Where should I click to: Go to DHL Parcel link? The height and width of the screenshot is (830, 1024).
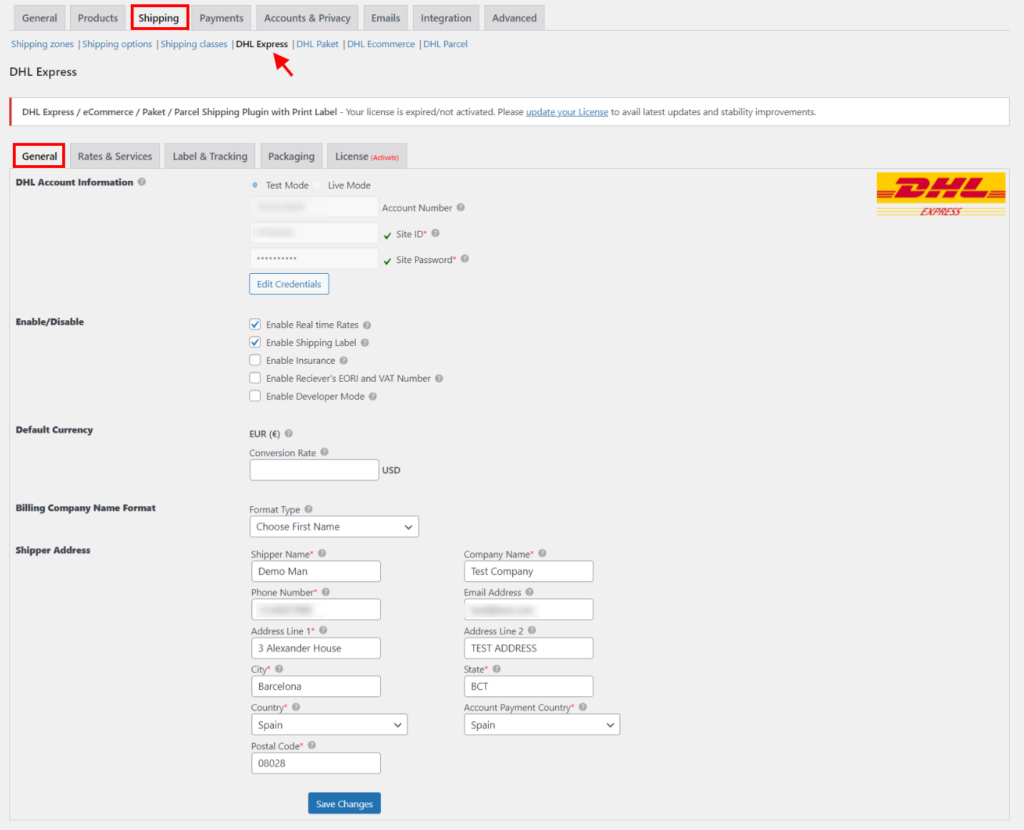click(445, 44)
